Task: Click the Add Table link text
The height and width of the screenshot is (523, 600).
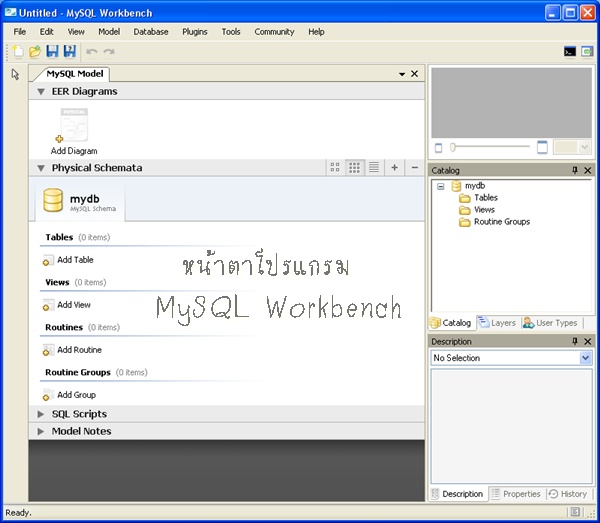Action: point(75,260)
